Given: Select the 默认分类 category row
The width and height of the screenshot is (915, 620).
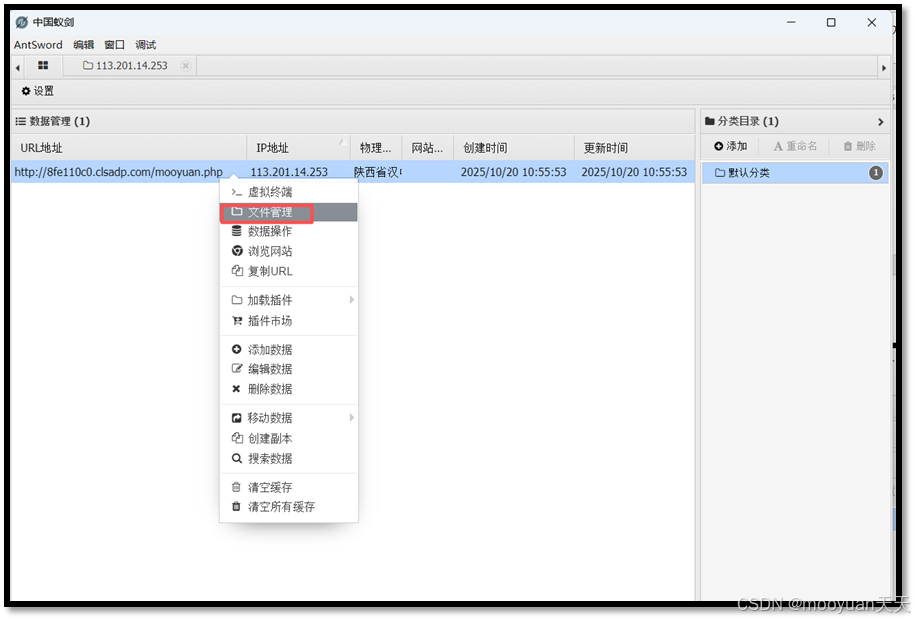Looking at the screenshot, I should coord(795,173).
